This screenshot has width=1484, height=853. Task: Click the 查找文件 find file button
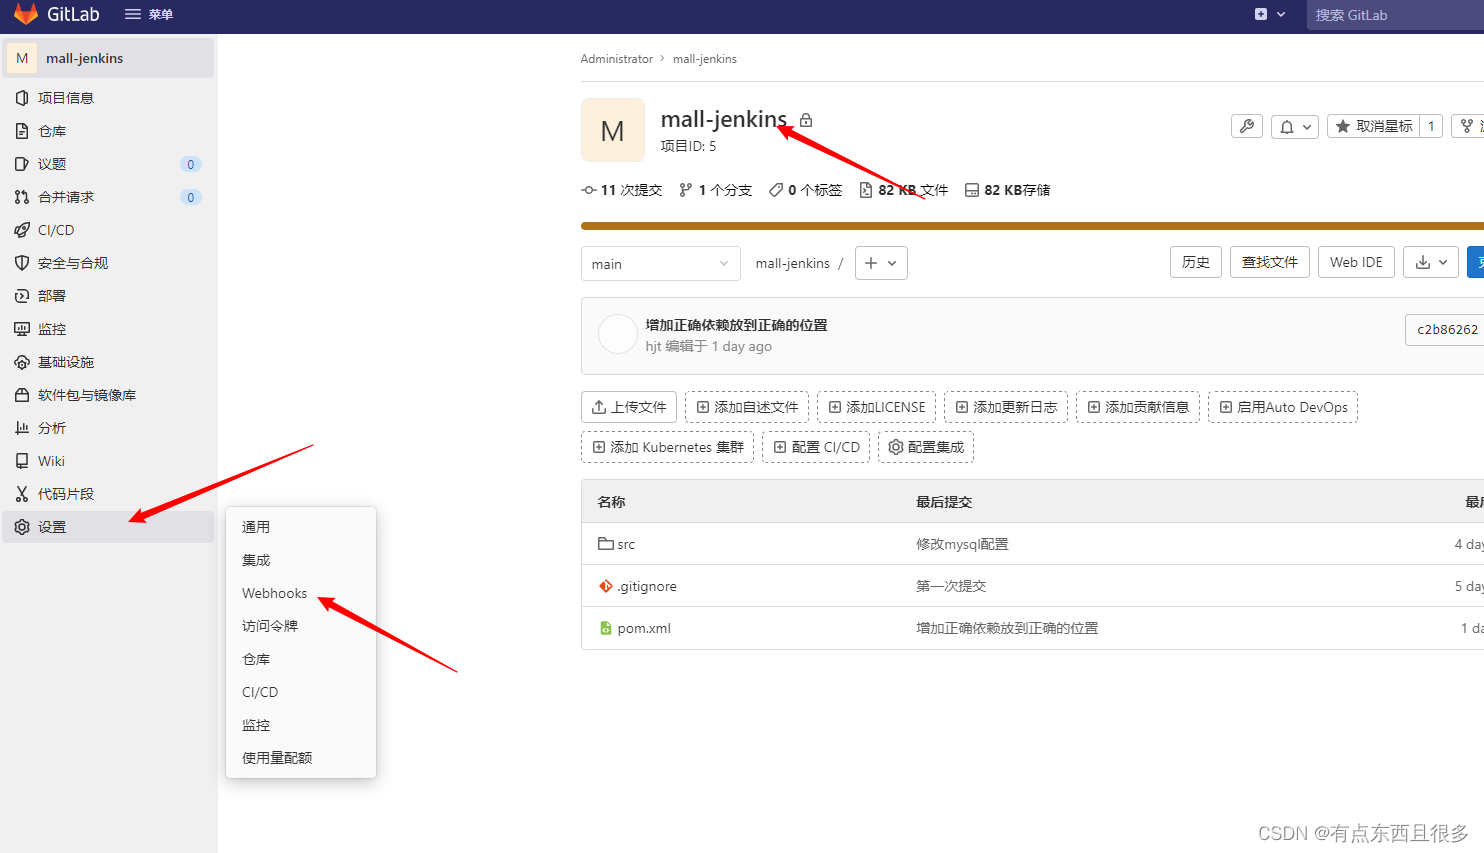click(x=1270, y=262)
